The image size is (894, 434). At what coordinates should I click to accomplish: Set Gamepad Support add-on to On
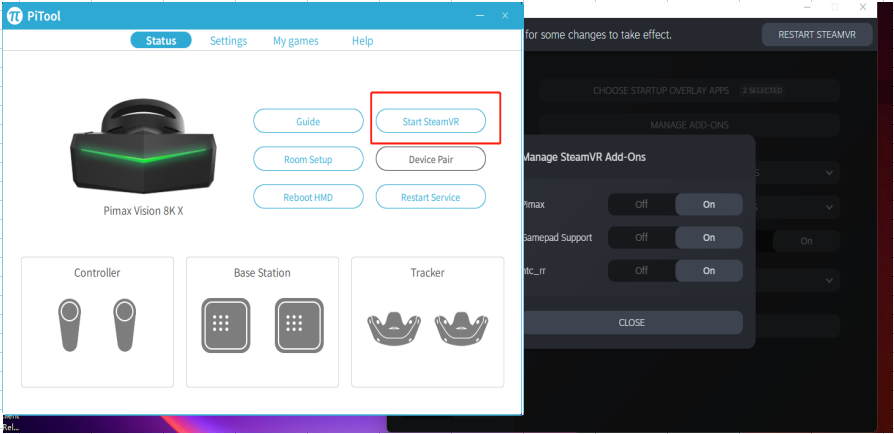[709, 237]
